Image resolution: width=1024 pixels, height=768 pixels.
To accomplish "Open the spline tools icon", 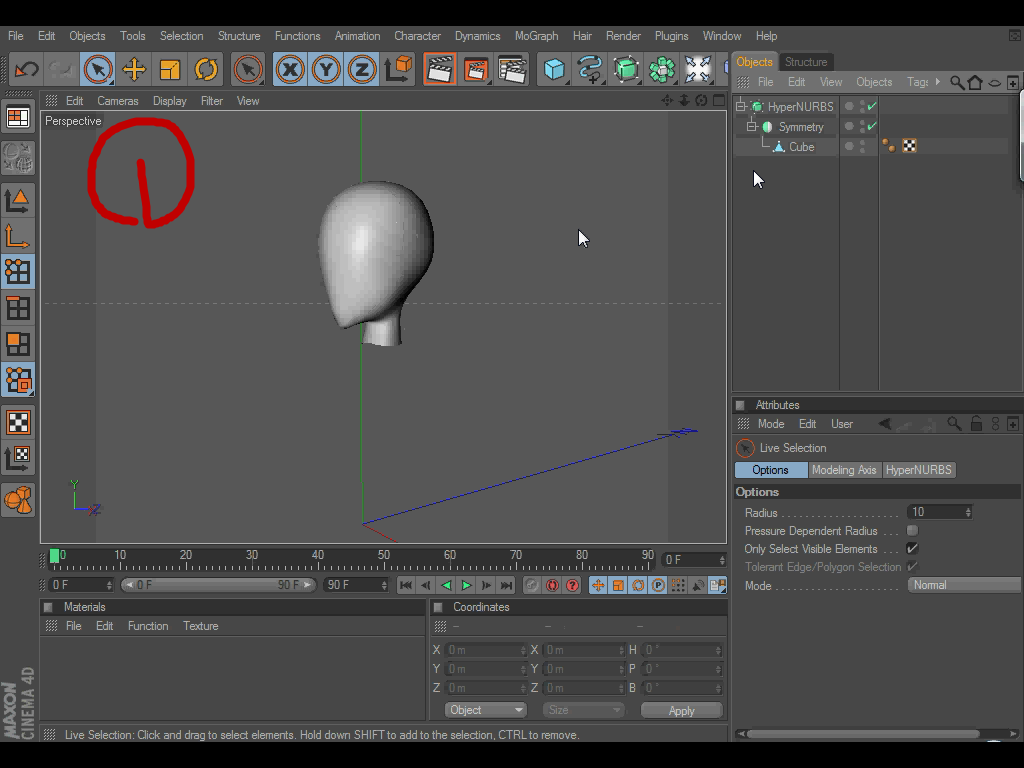I will [x=590, y=69].
